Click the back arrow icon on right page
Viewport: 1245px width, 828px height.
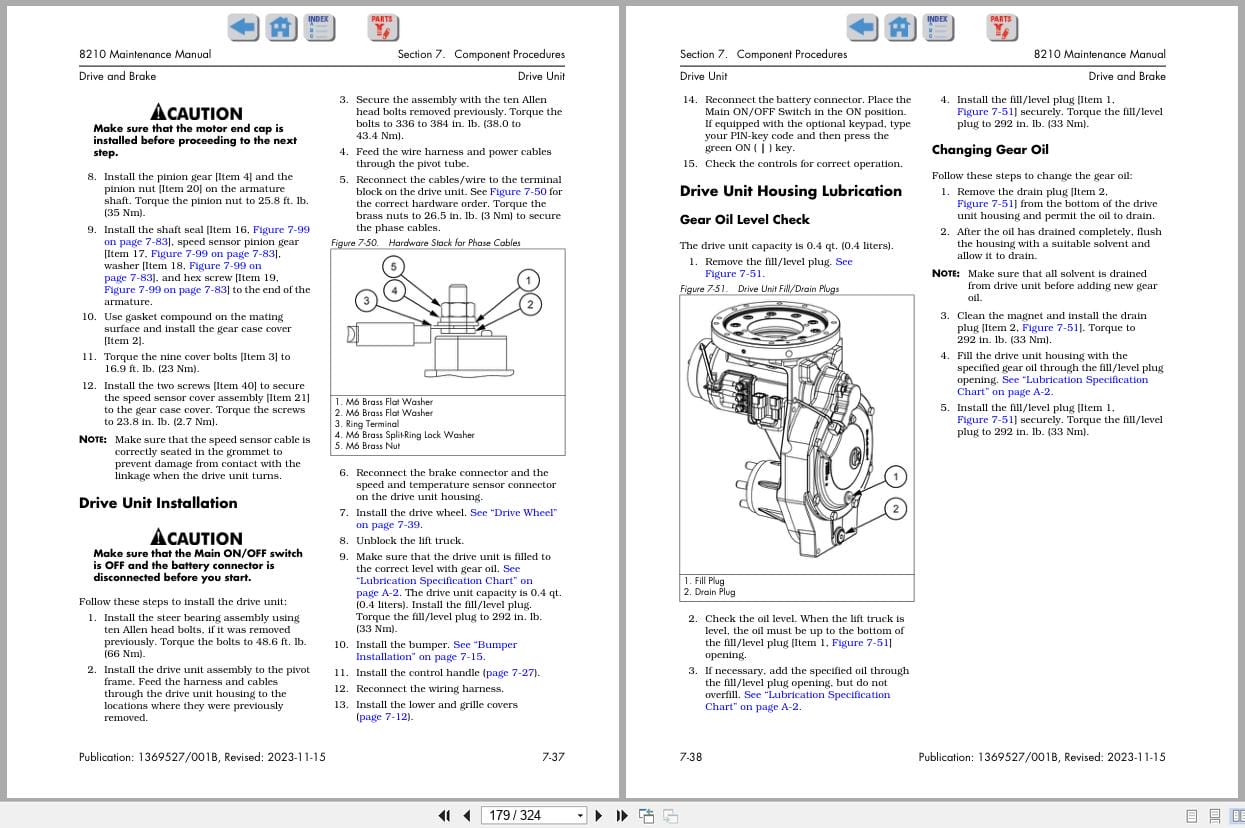(x=862, y=27)
